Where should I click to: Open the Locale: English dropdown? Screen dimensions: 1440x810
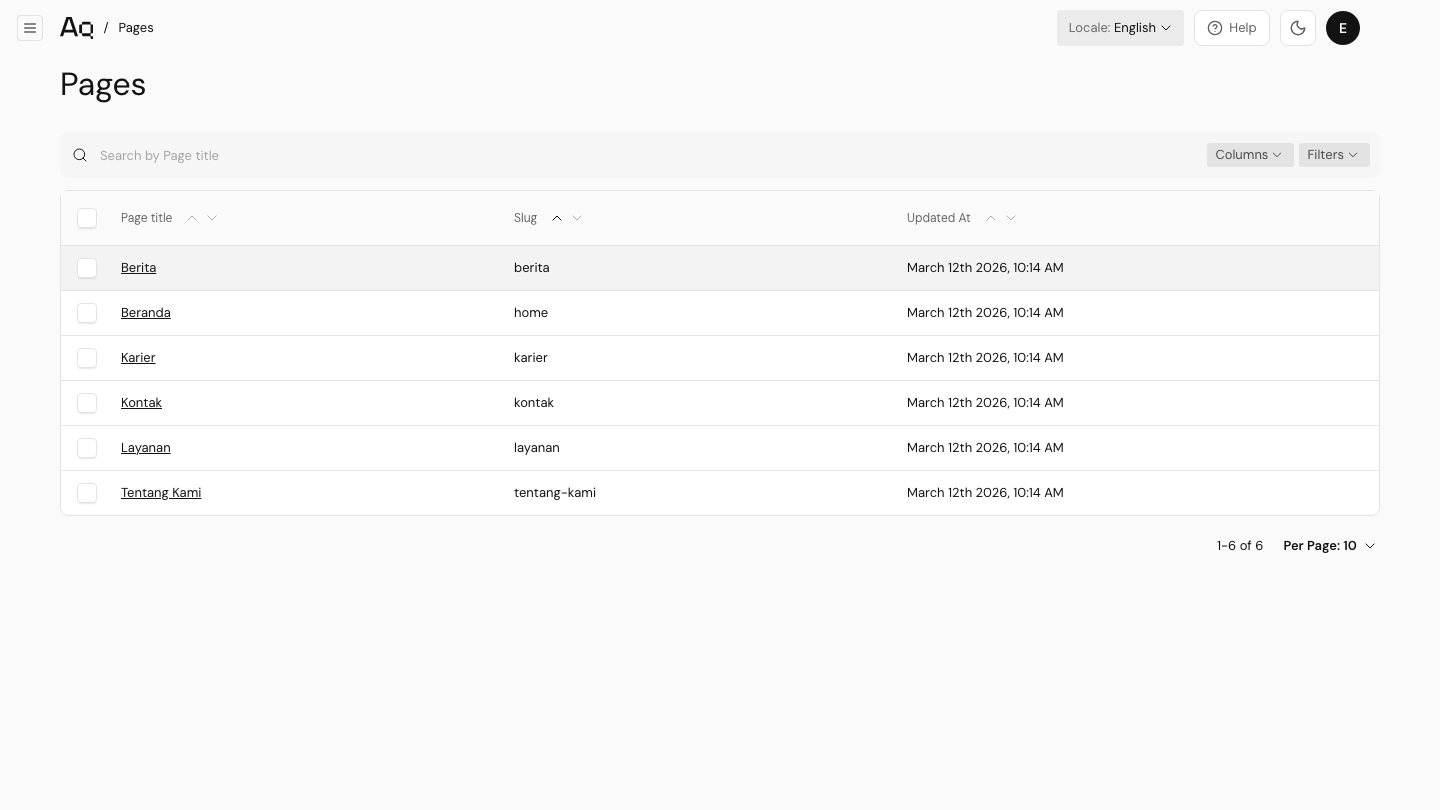point(1120,28)
